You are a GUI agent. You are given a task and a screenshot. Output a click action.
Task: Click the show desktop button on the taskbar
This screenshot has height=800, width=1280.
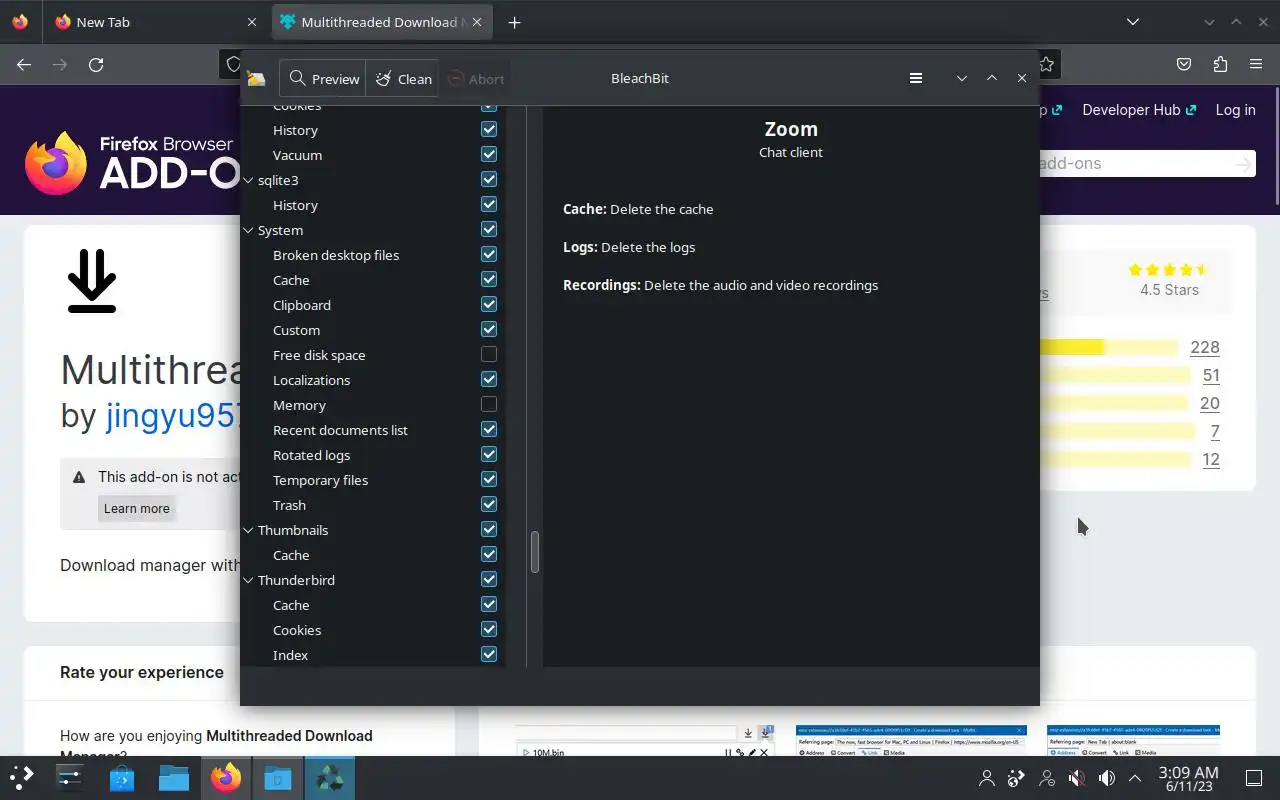(x=1254, y=778)
